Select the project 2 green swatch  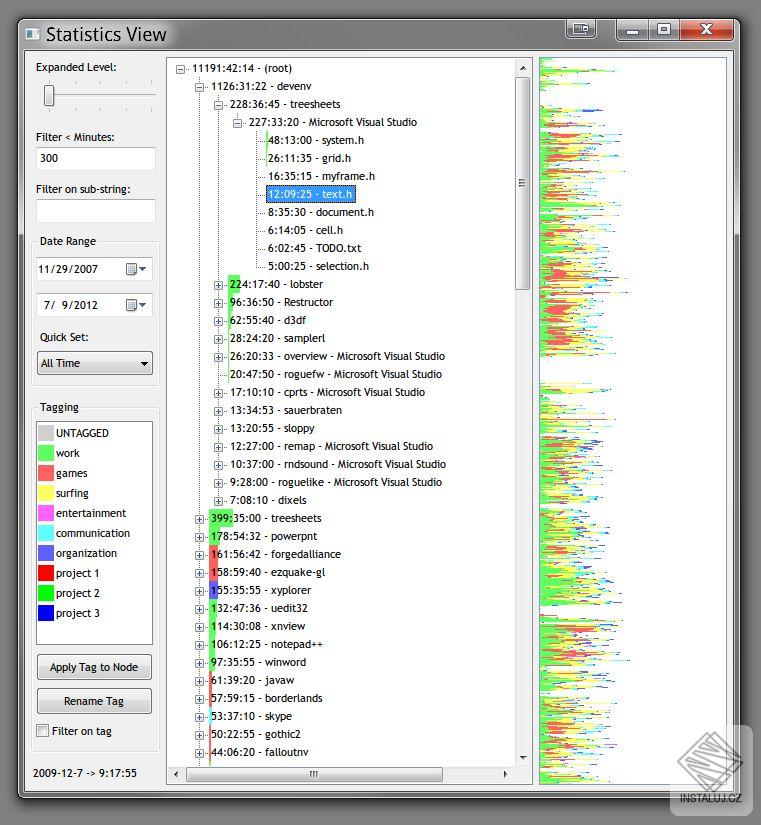pyautogui.click(x=46, y=593)
